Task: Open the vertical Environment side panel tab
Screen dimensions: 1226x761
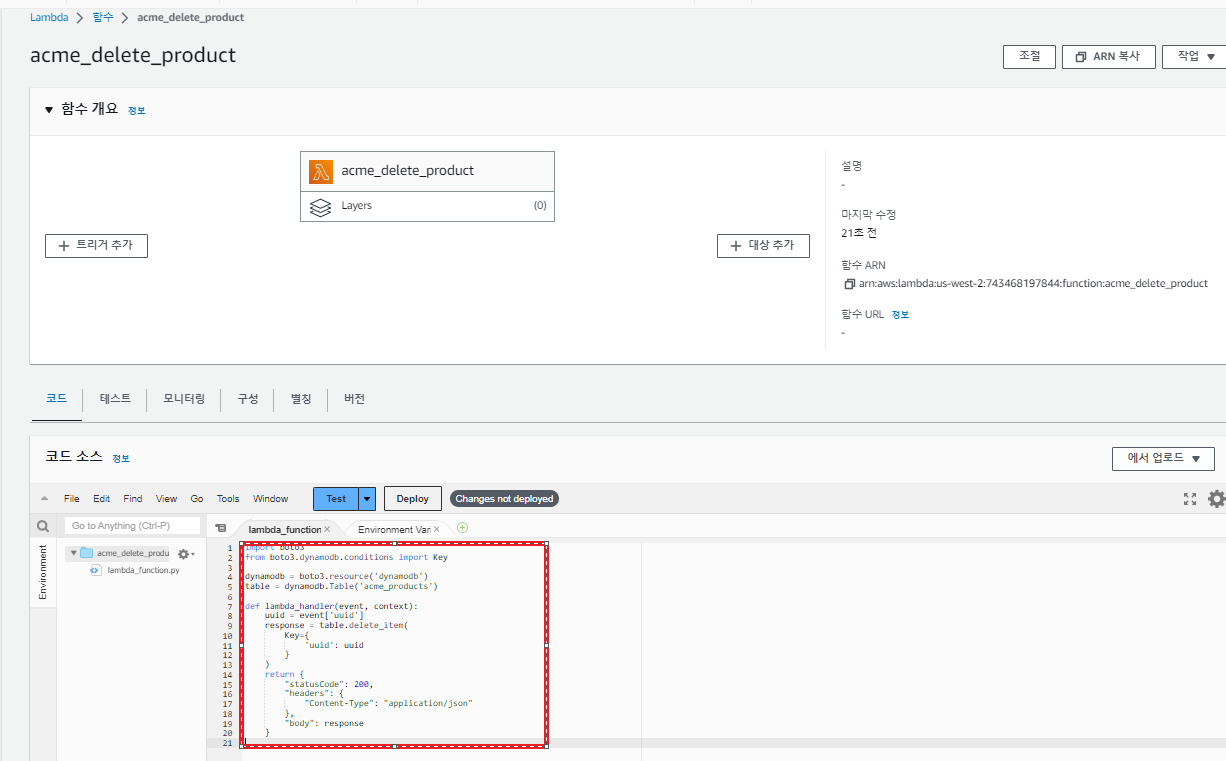Action: (43, 571)
